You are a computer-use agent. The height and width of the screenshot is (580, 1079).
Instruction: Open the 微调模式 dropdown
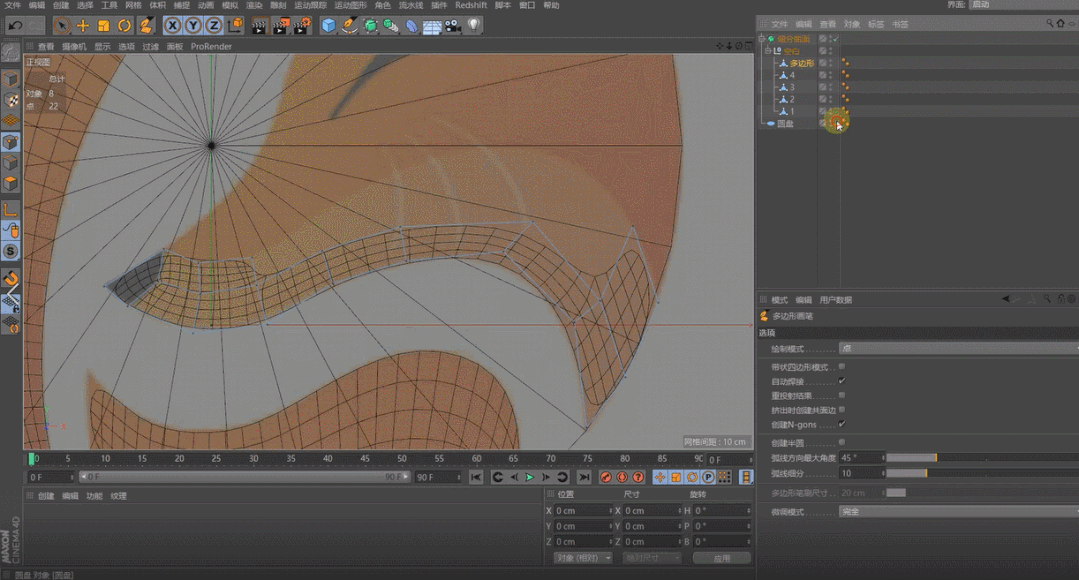point(957,511)
